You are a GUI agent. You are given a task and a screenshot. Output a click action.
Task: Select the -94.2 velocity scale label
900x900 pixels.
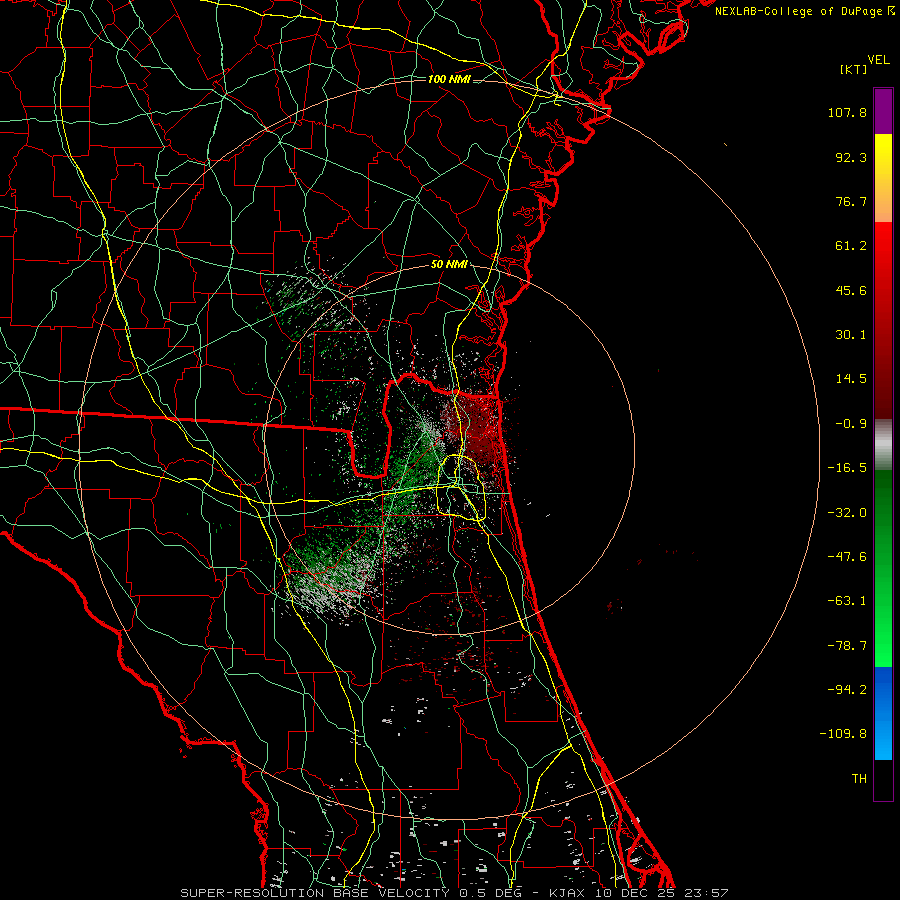pyautogui.click(x=847, y=690)
